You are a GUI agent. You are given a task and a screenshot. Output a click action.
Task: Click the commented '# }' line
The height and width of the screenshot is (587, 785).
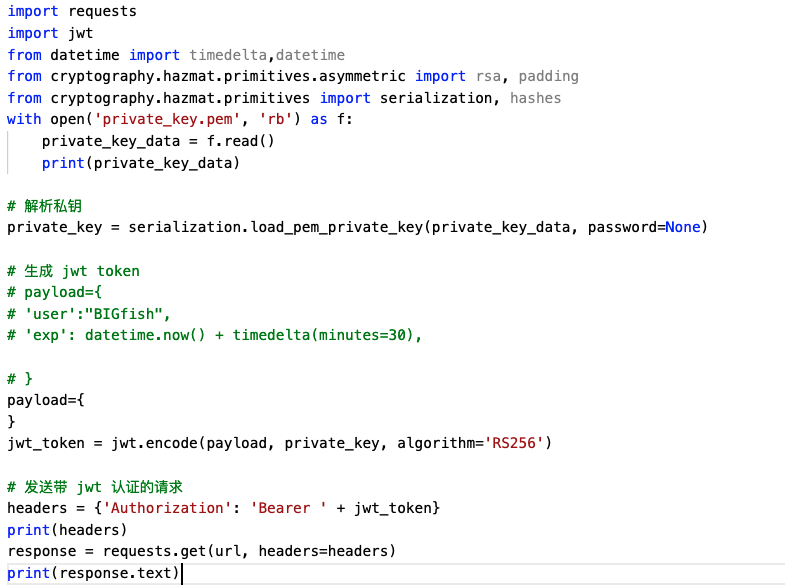click(20, 378)
